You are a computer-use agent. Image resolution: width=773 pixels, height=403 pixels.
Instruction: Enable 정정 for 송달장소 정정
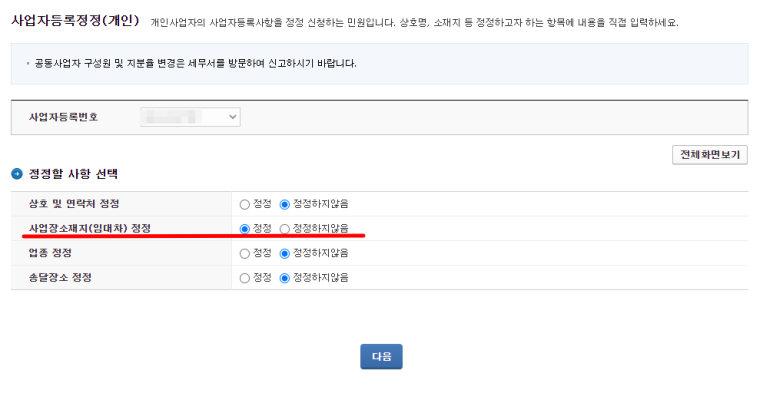tap(245, 278)
